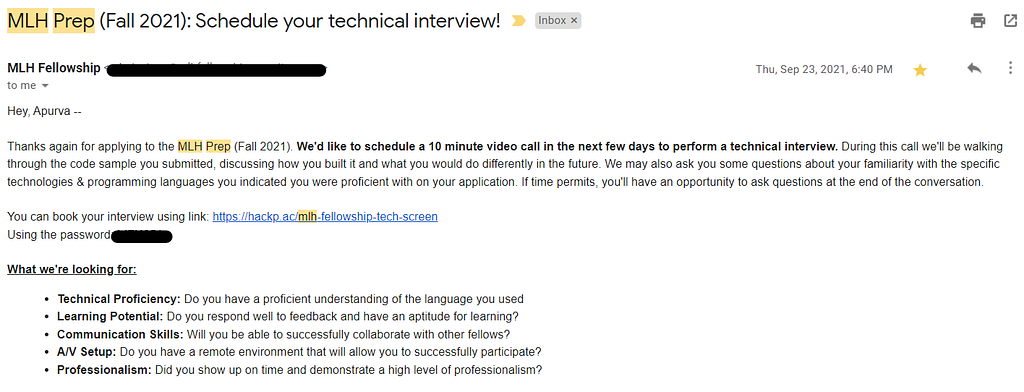
Task: Open the hackp.ac mlh-fellowship-tech-screen link
Action: pos(325,217)
